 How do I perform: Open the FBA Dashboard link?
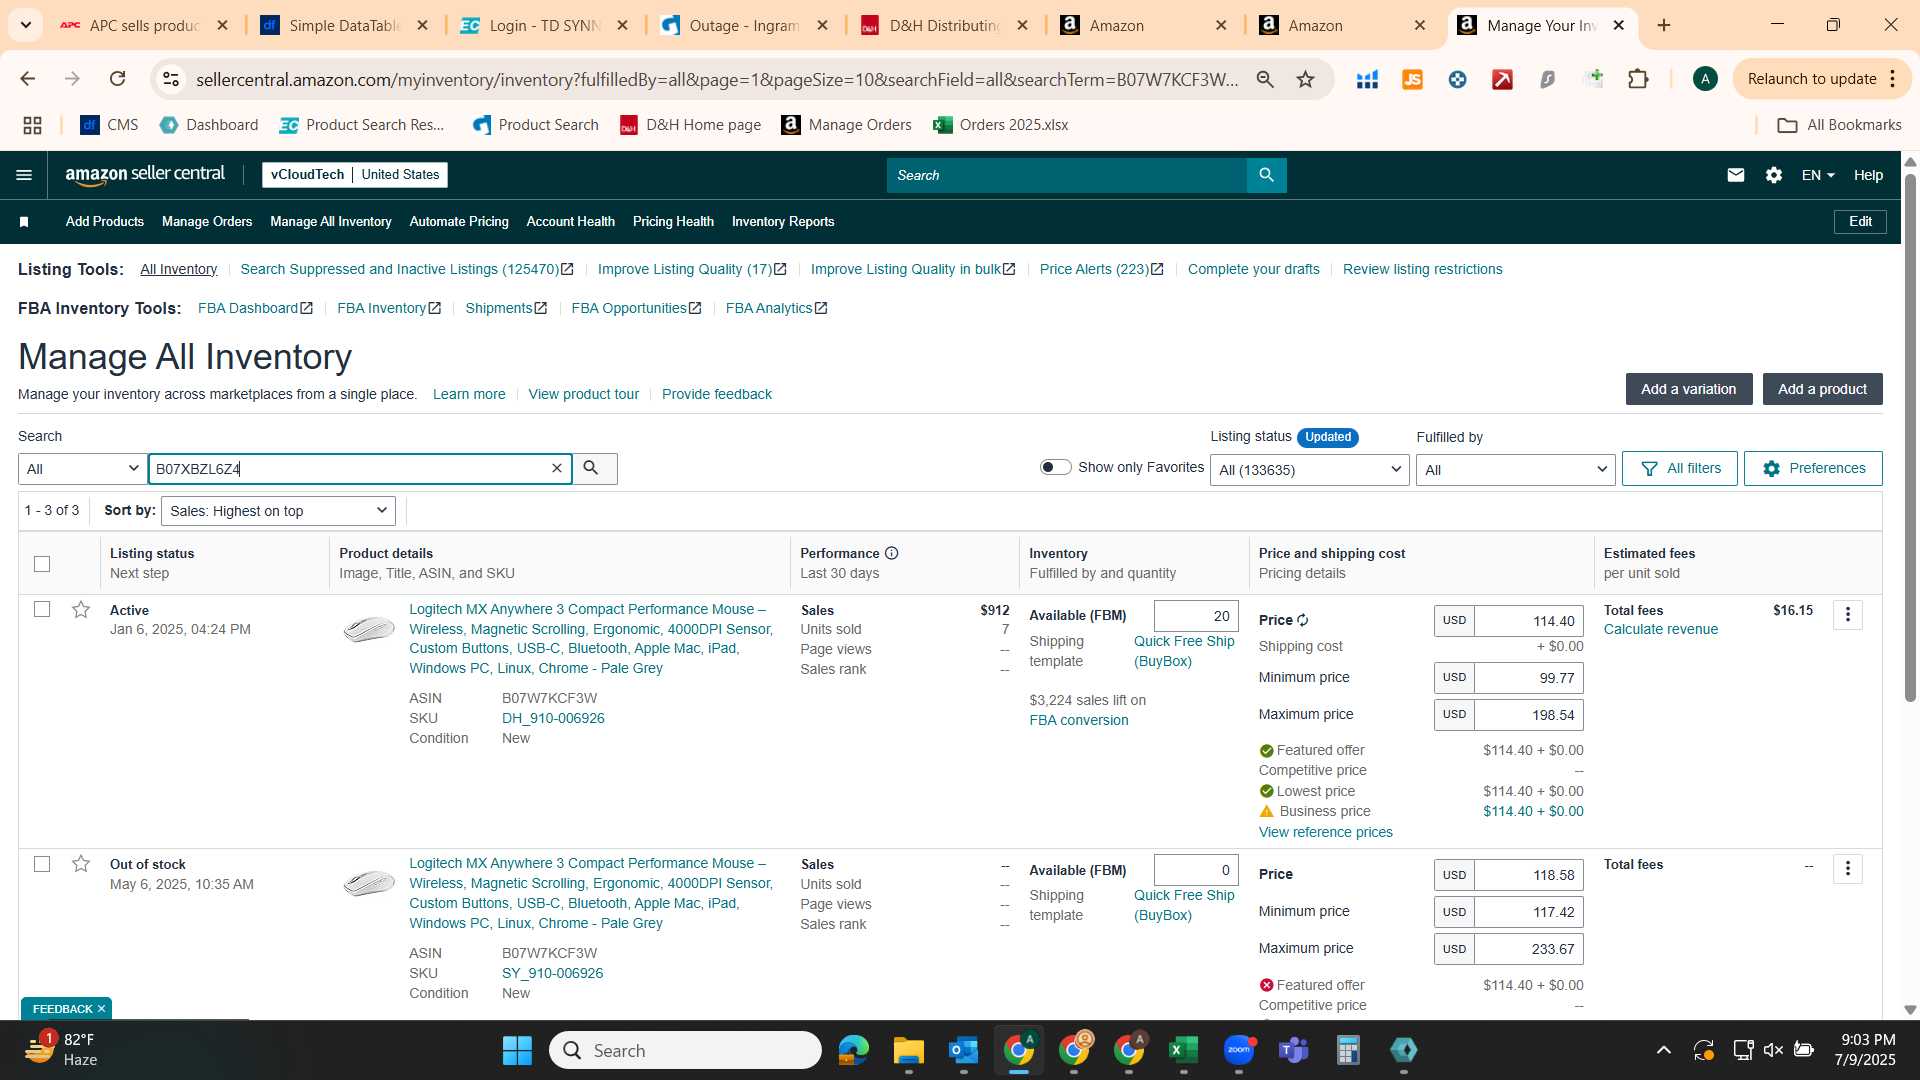point(255,308)
